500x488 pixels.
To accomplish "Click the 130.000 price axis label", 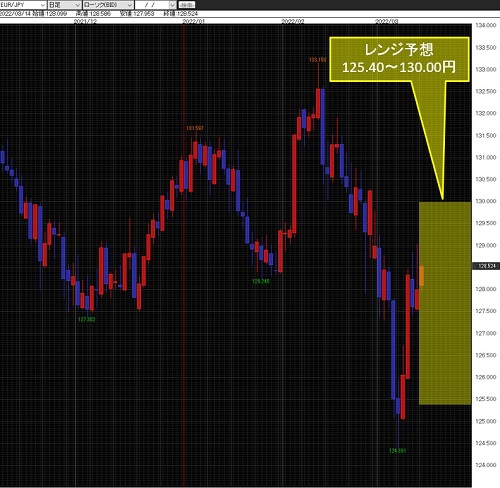I will tap(486, 201).
